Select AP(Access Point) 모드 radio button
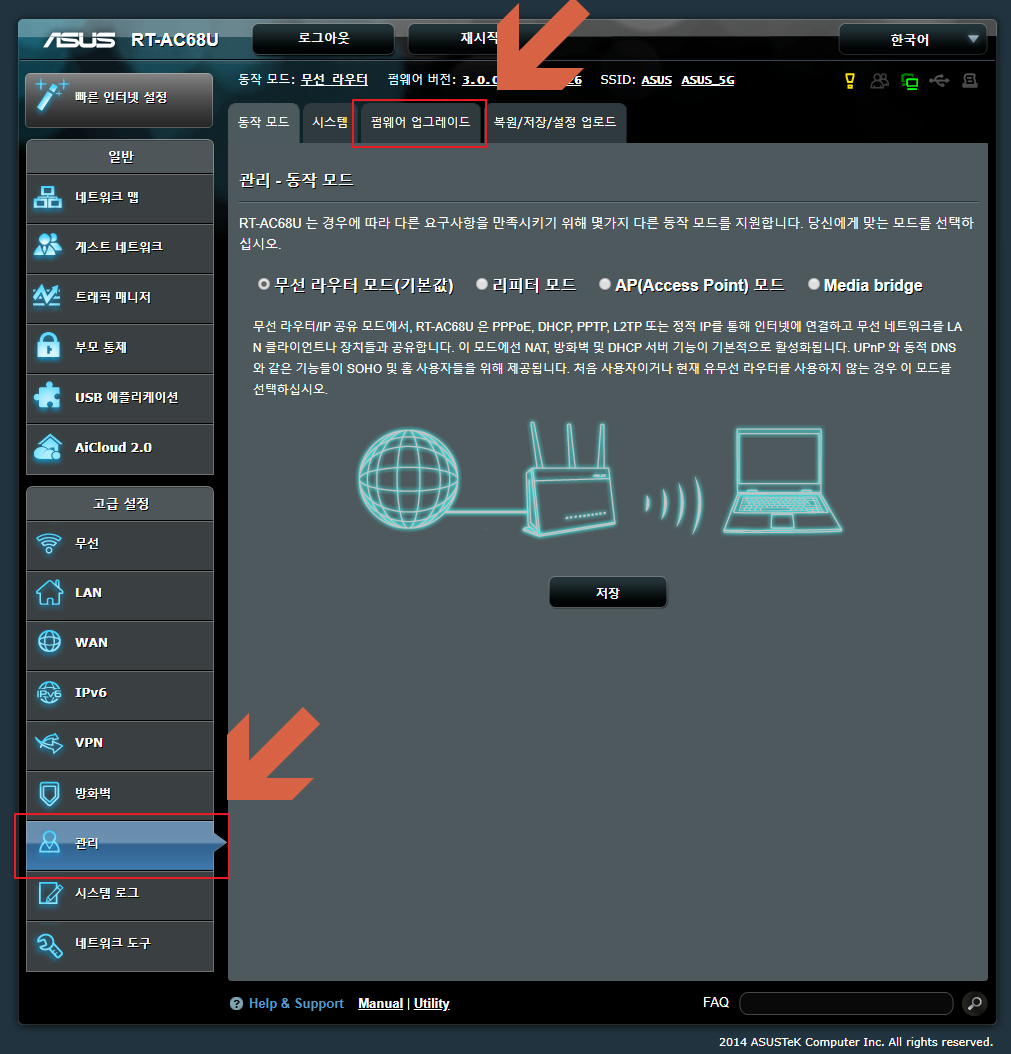Viewport: 1011px width, 1054px height. [604, 284]
